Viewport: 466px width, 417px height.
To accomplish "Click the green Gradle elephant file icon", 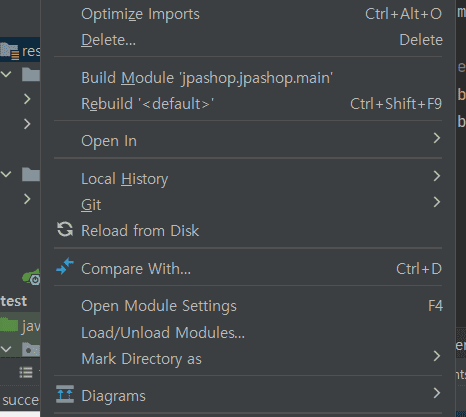I will [x=31, y=277].
